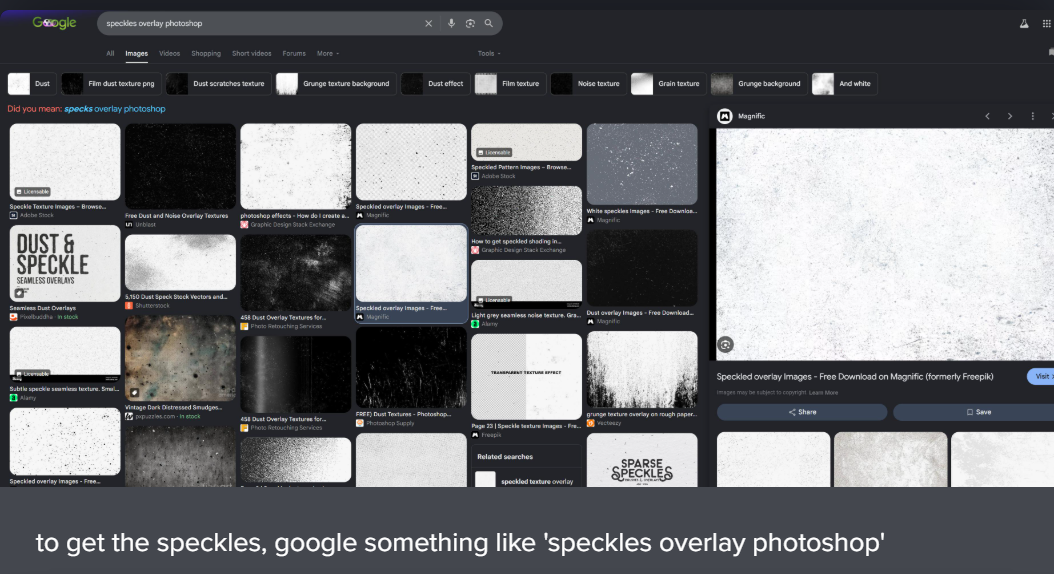The image size is (1054, 574).
Task: Expand the Tools dropdown
Action: click(x=489, y=53)
